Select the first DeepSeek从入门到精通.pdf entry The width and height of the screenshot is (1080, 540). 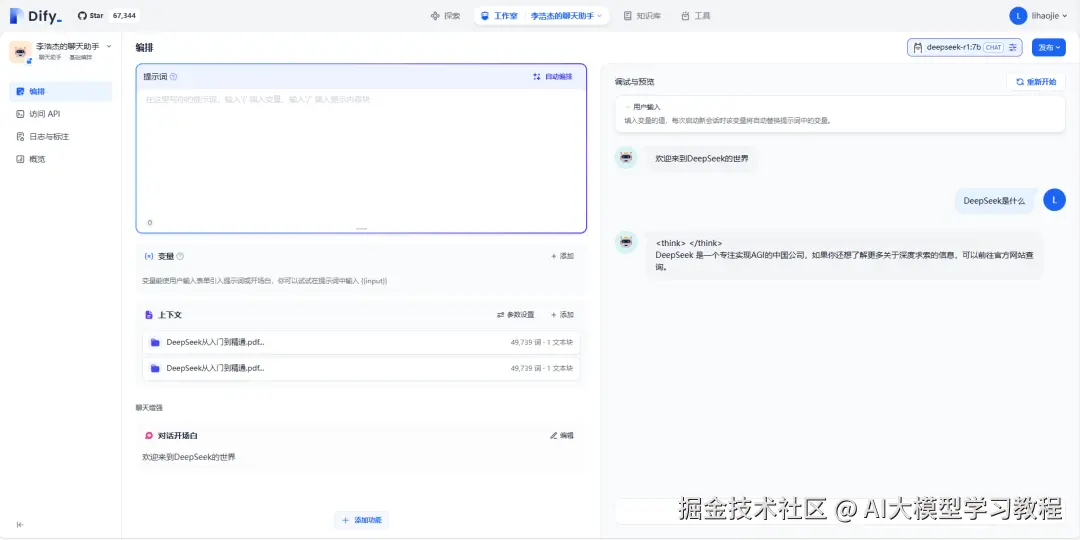coord(361,342)
